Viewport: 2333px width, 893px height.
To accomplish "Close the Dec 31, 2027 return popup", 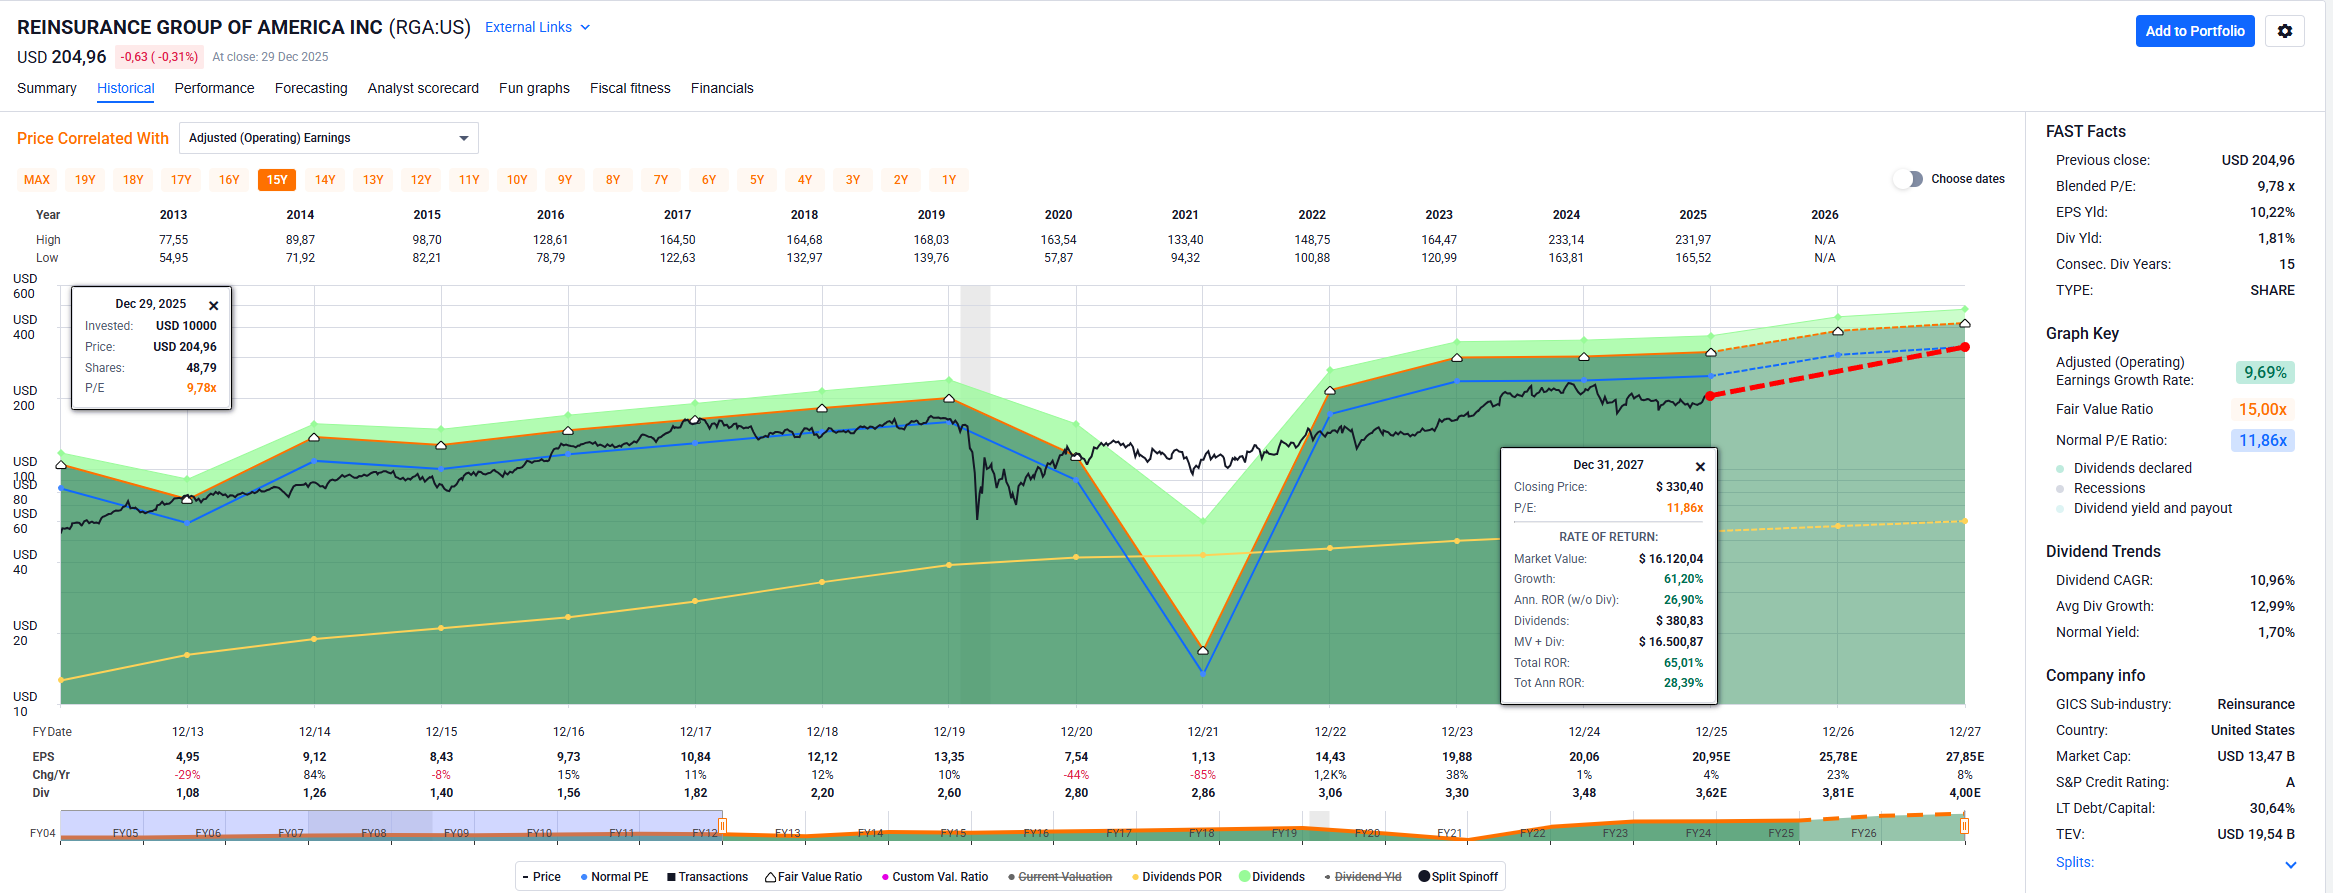I will (x=1700, y=467).
